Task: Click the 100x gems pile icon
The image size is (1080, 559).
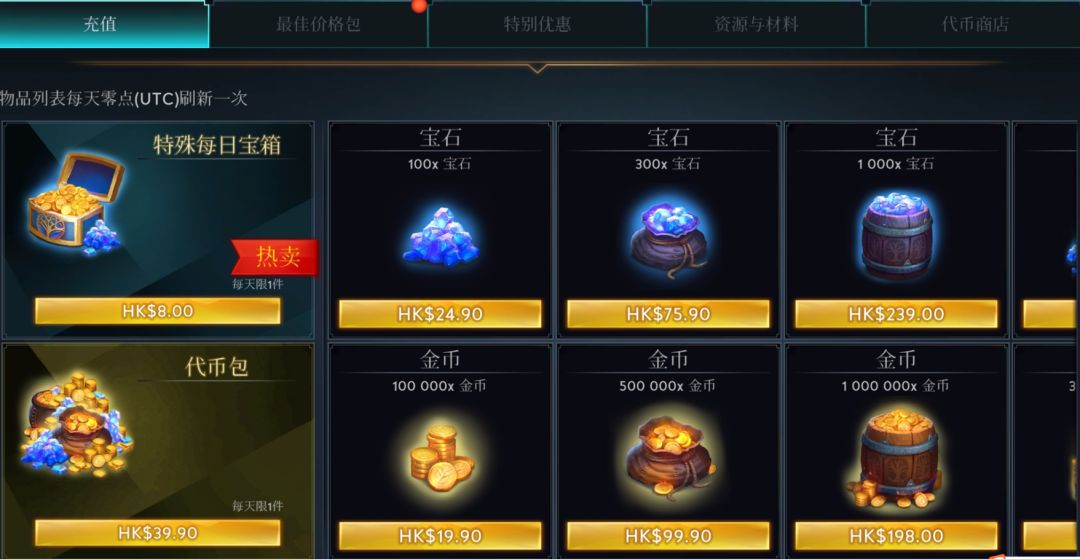Action: 441,235
